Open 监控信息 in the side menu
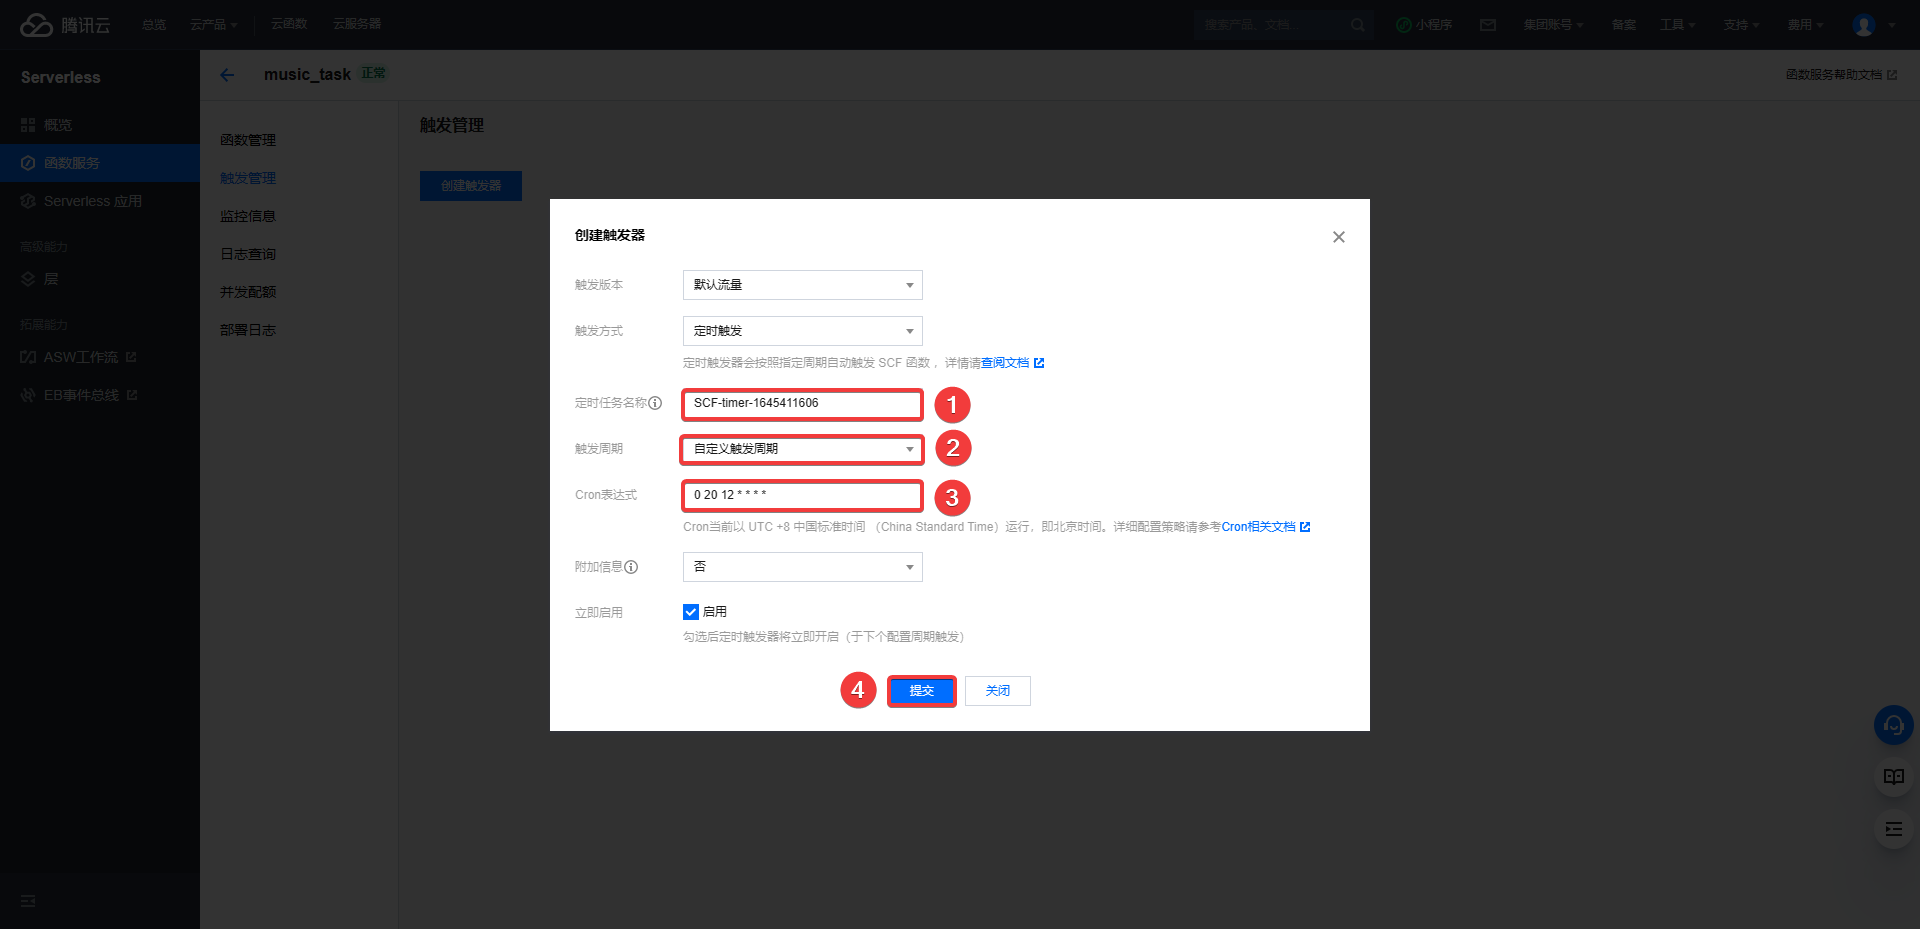This screenshot has height=929, width=1920. pos(248,216)
